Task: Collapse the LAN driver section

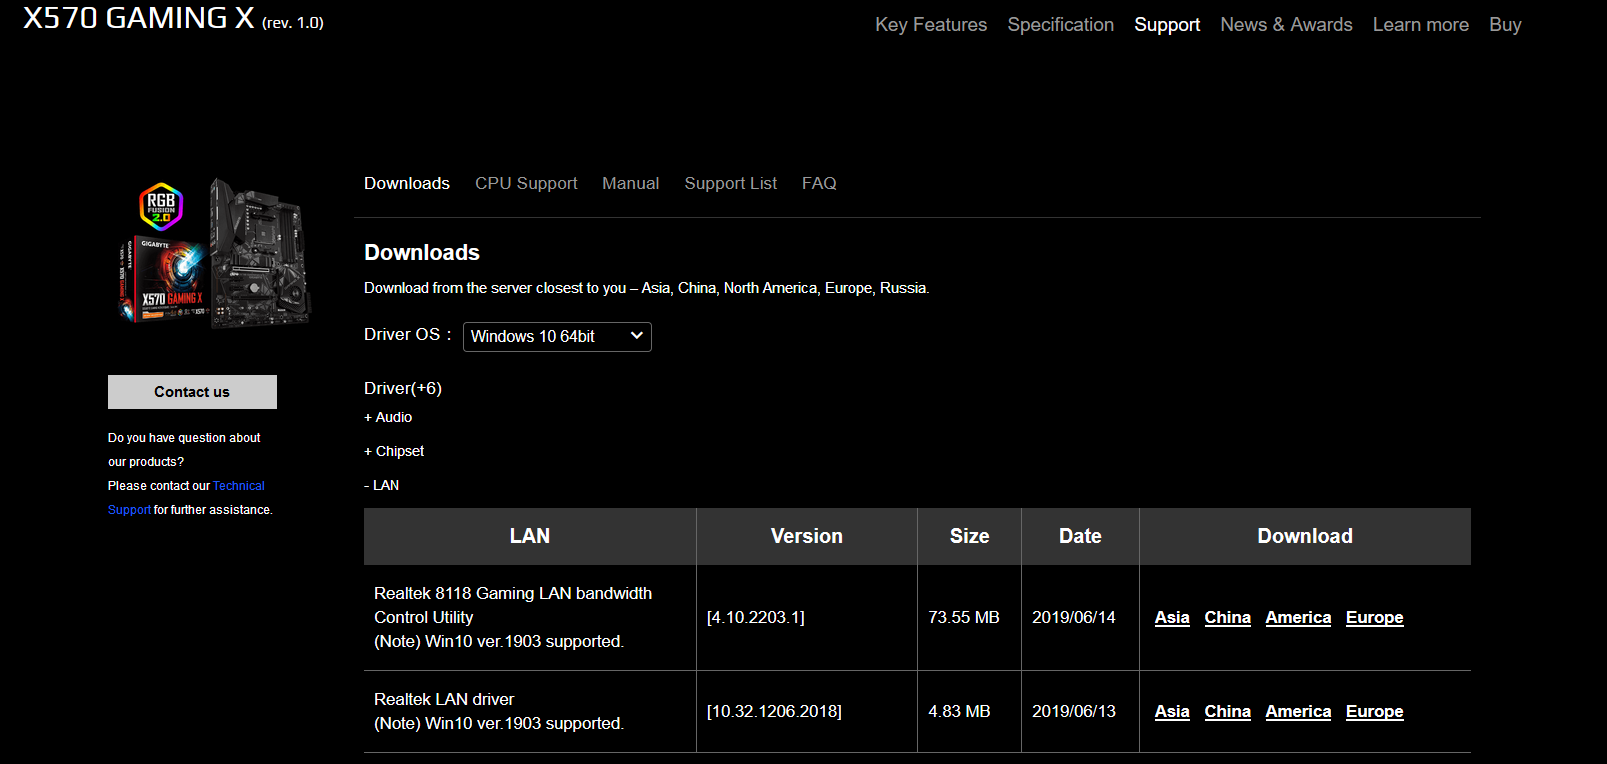Action: (381, 485)
